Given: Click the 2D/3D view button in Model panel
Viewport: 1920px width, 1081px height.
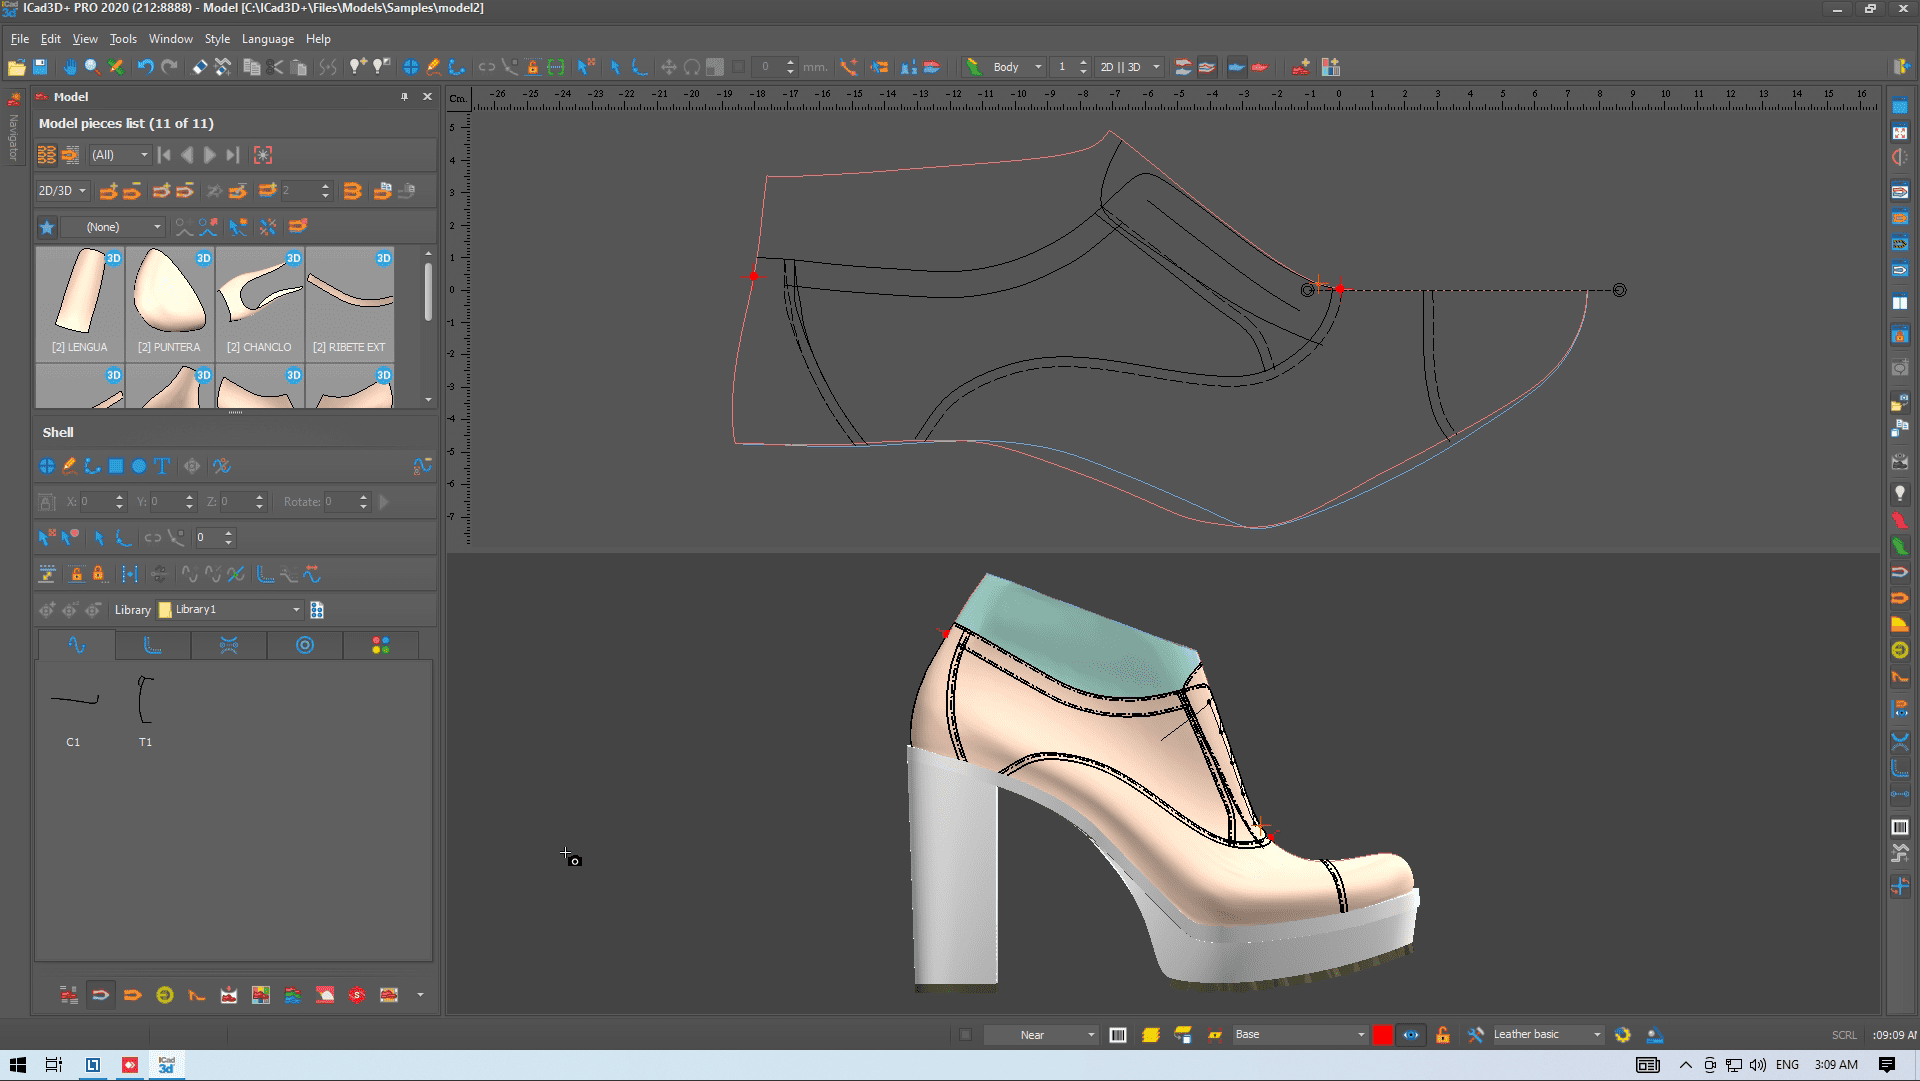Looking at the screenshot, I should 62,191.
